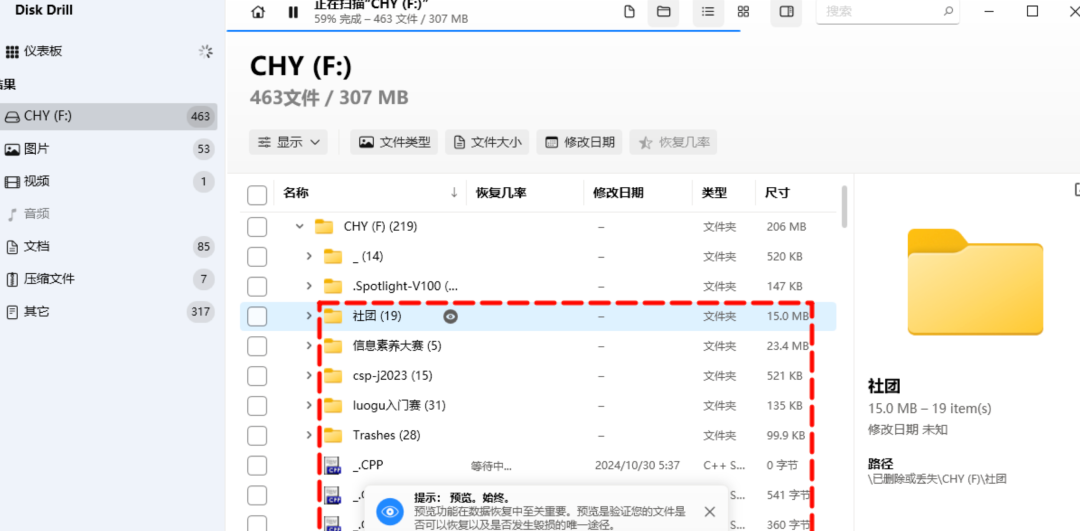Screen dimensions: 1080x531
Task: Expand the Trashes (28) folder
Action: click(x=309, y=435)
